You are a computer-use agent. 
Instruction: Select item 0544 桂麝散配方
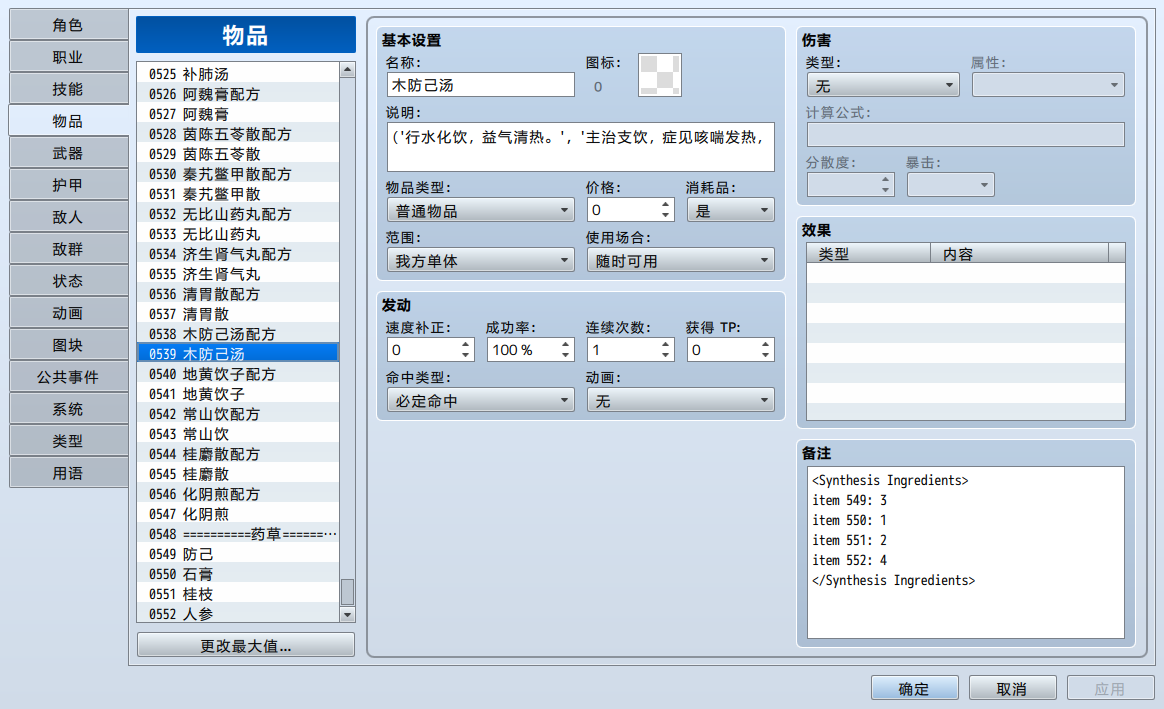click(x=238, y=454)
